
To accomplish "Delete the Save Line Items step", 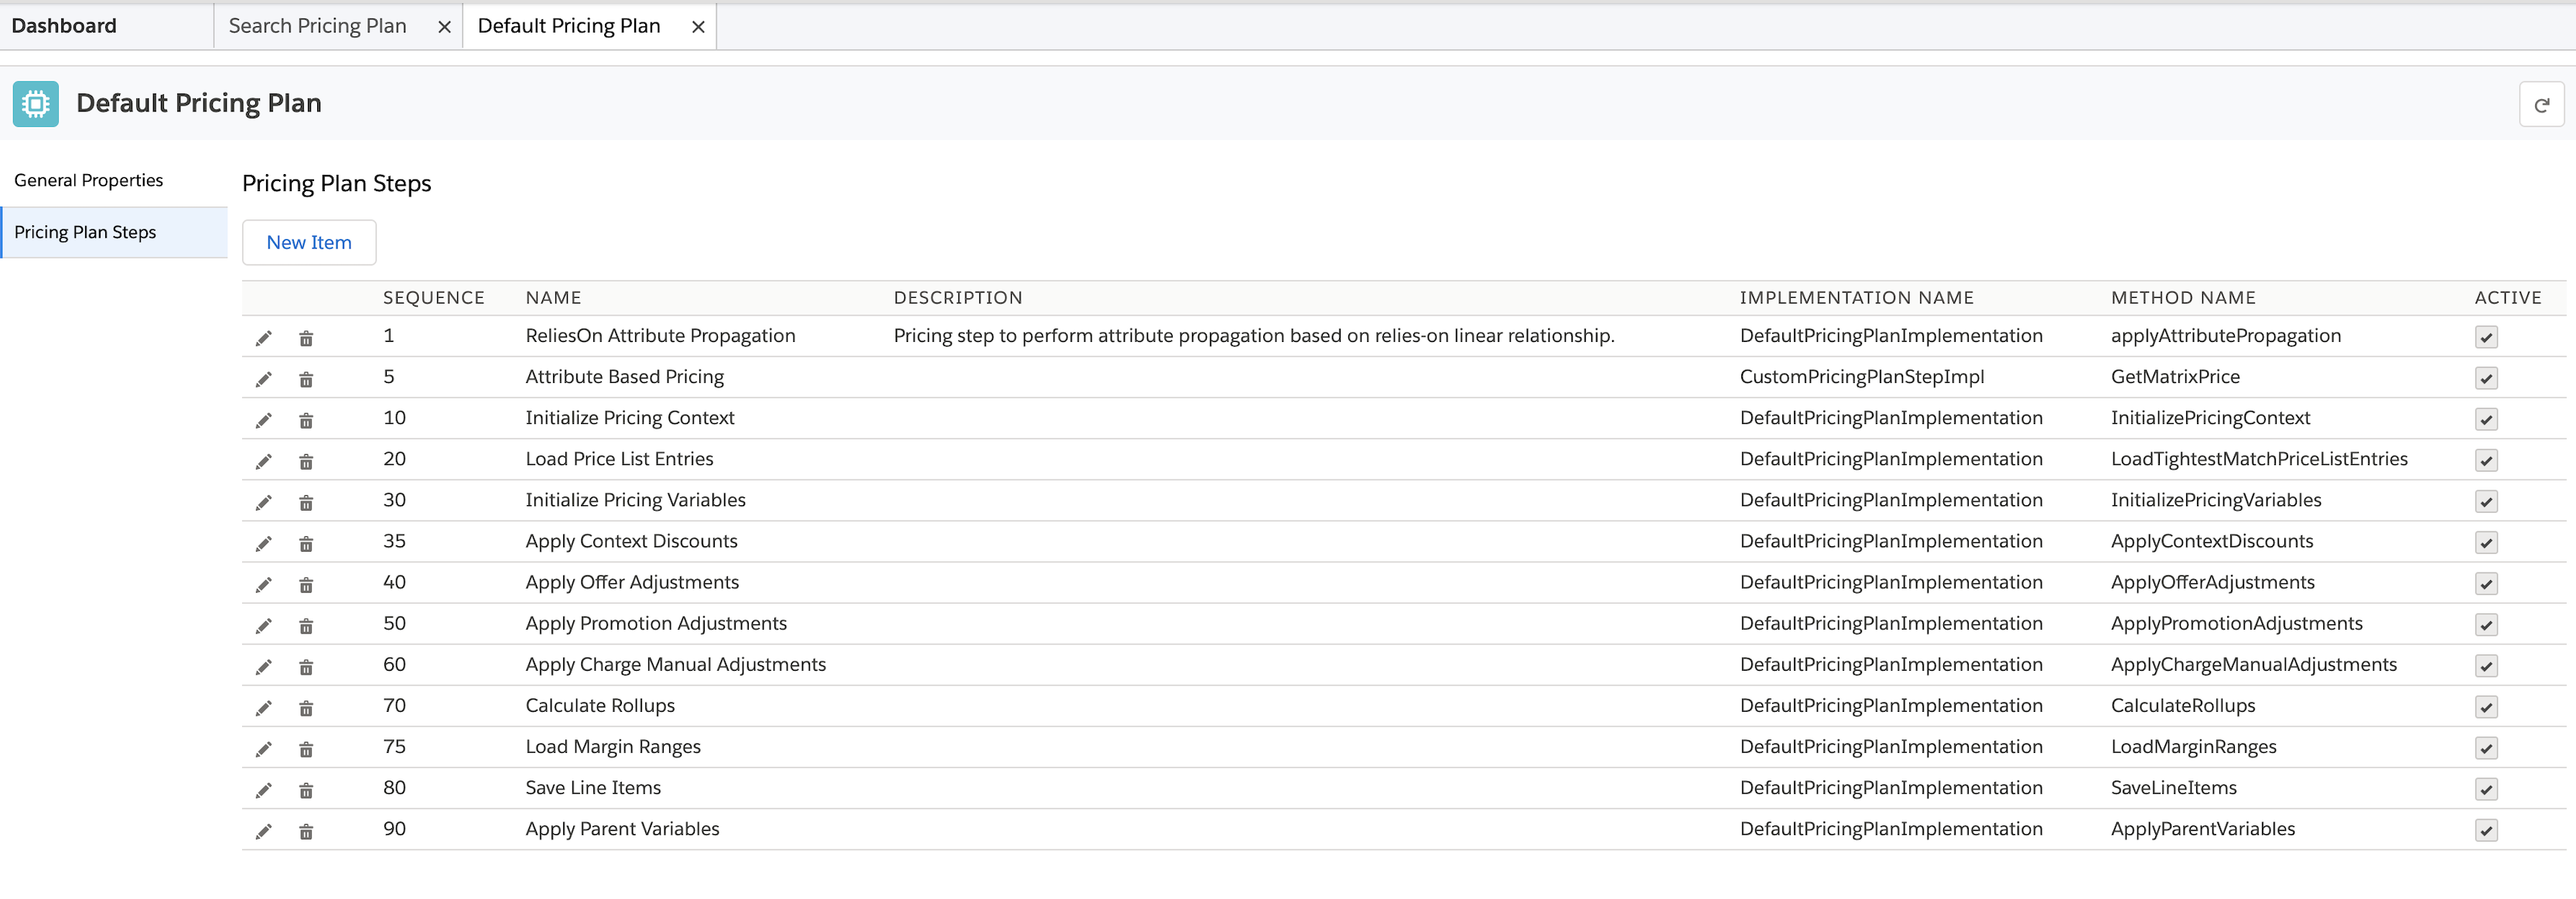I will pos(306,790).
